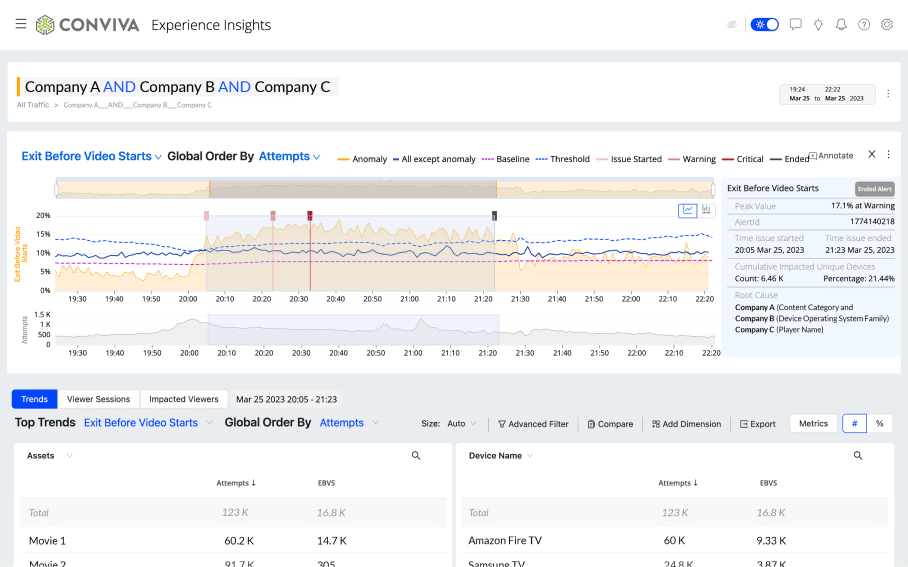Viewport: 908px width, 567px height.
Task: Click the Conviva logo
Action: click(87, 25)
